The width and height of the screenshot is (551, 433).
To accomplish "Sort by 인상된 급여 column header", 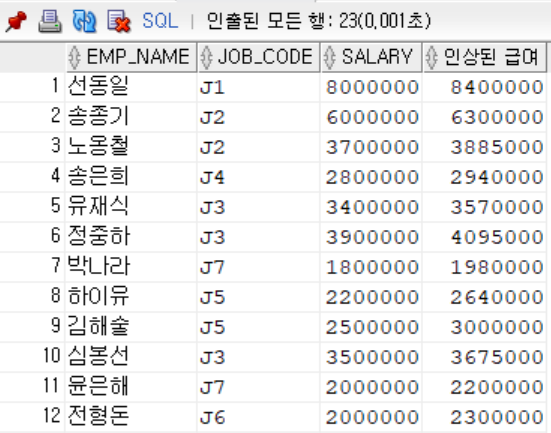I will point(485,57).
